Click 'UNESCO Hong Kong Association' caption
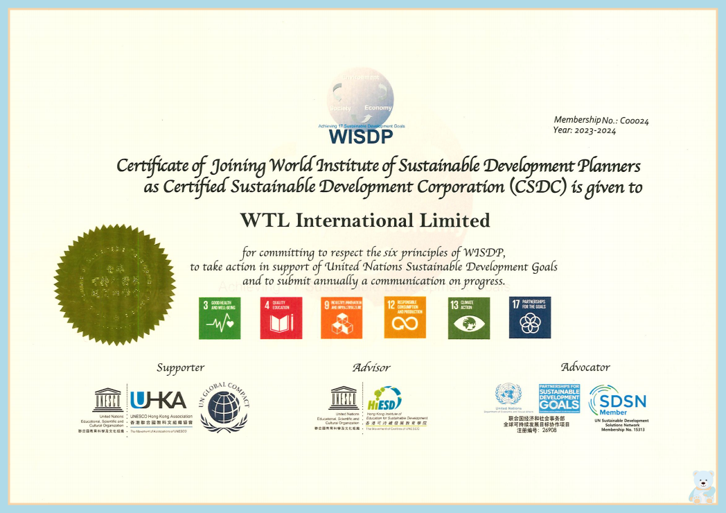 coord(161,417)
